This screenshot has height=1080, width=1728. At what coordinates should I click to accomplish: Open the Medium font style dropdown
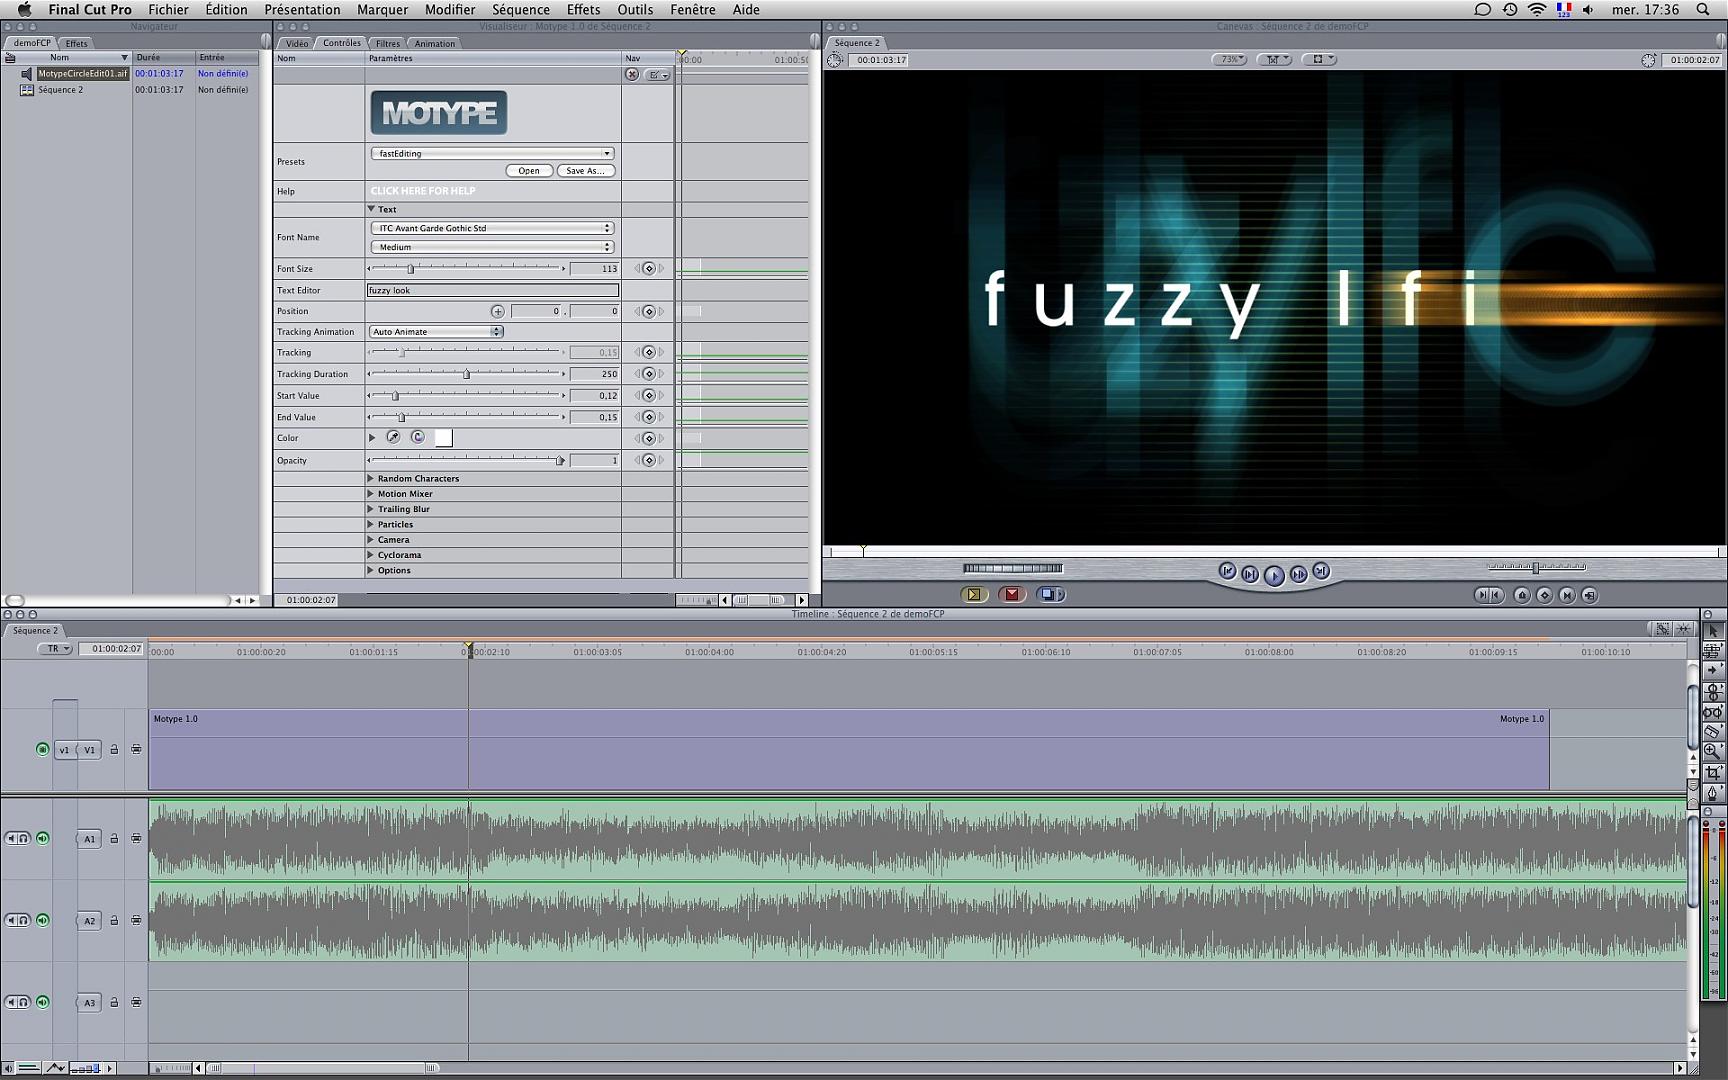pyautogui.click(x=492, y=247)
